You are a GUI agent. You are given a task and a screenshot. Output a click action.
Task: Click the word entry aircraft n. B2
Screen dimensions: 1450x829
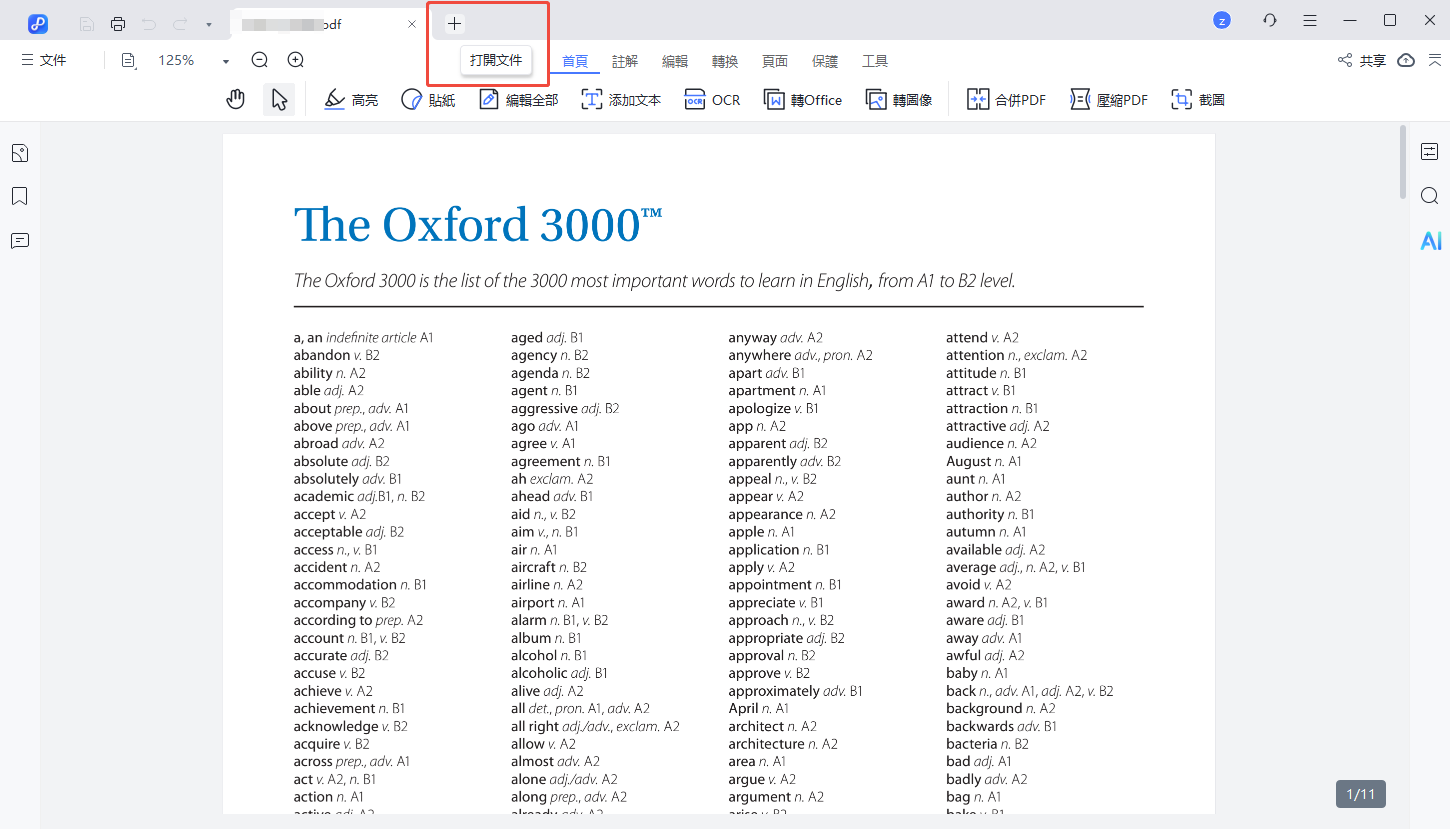549,567
